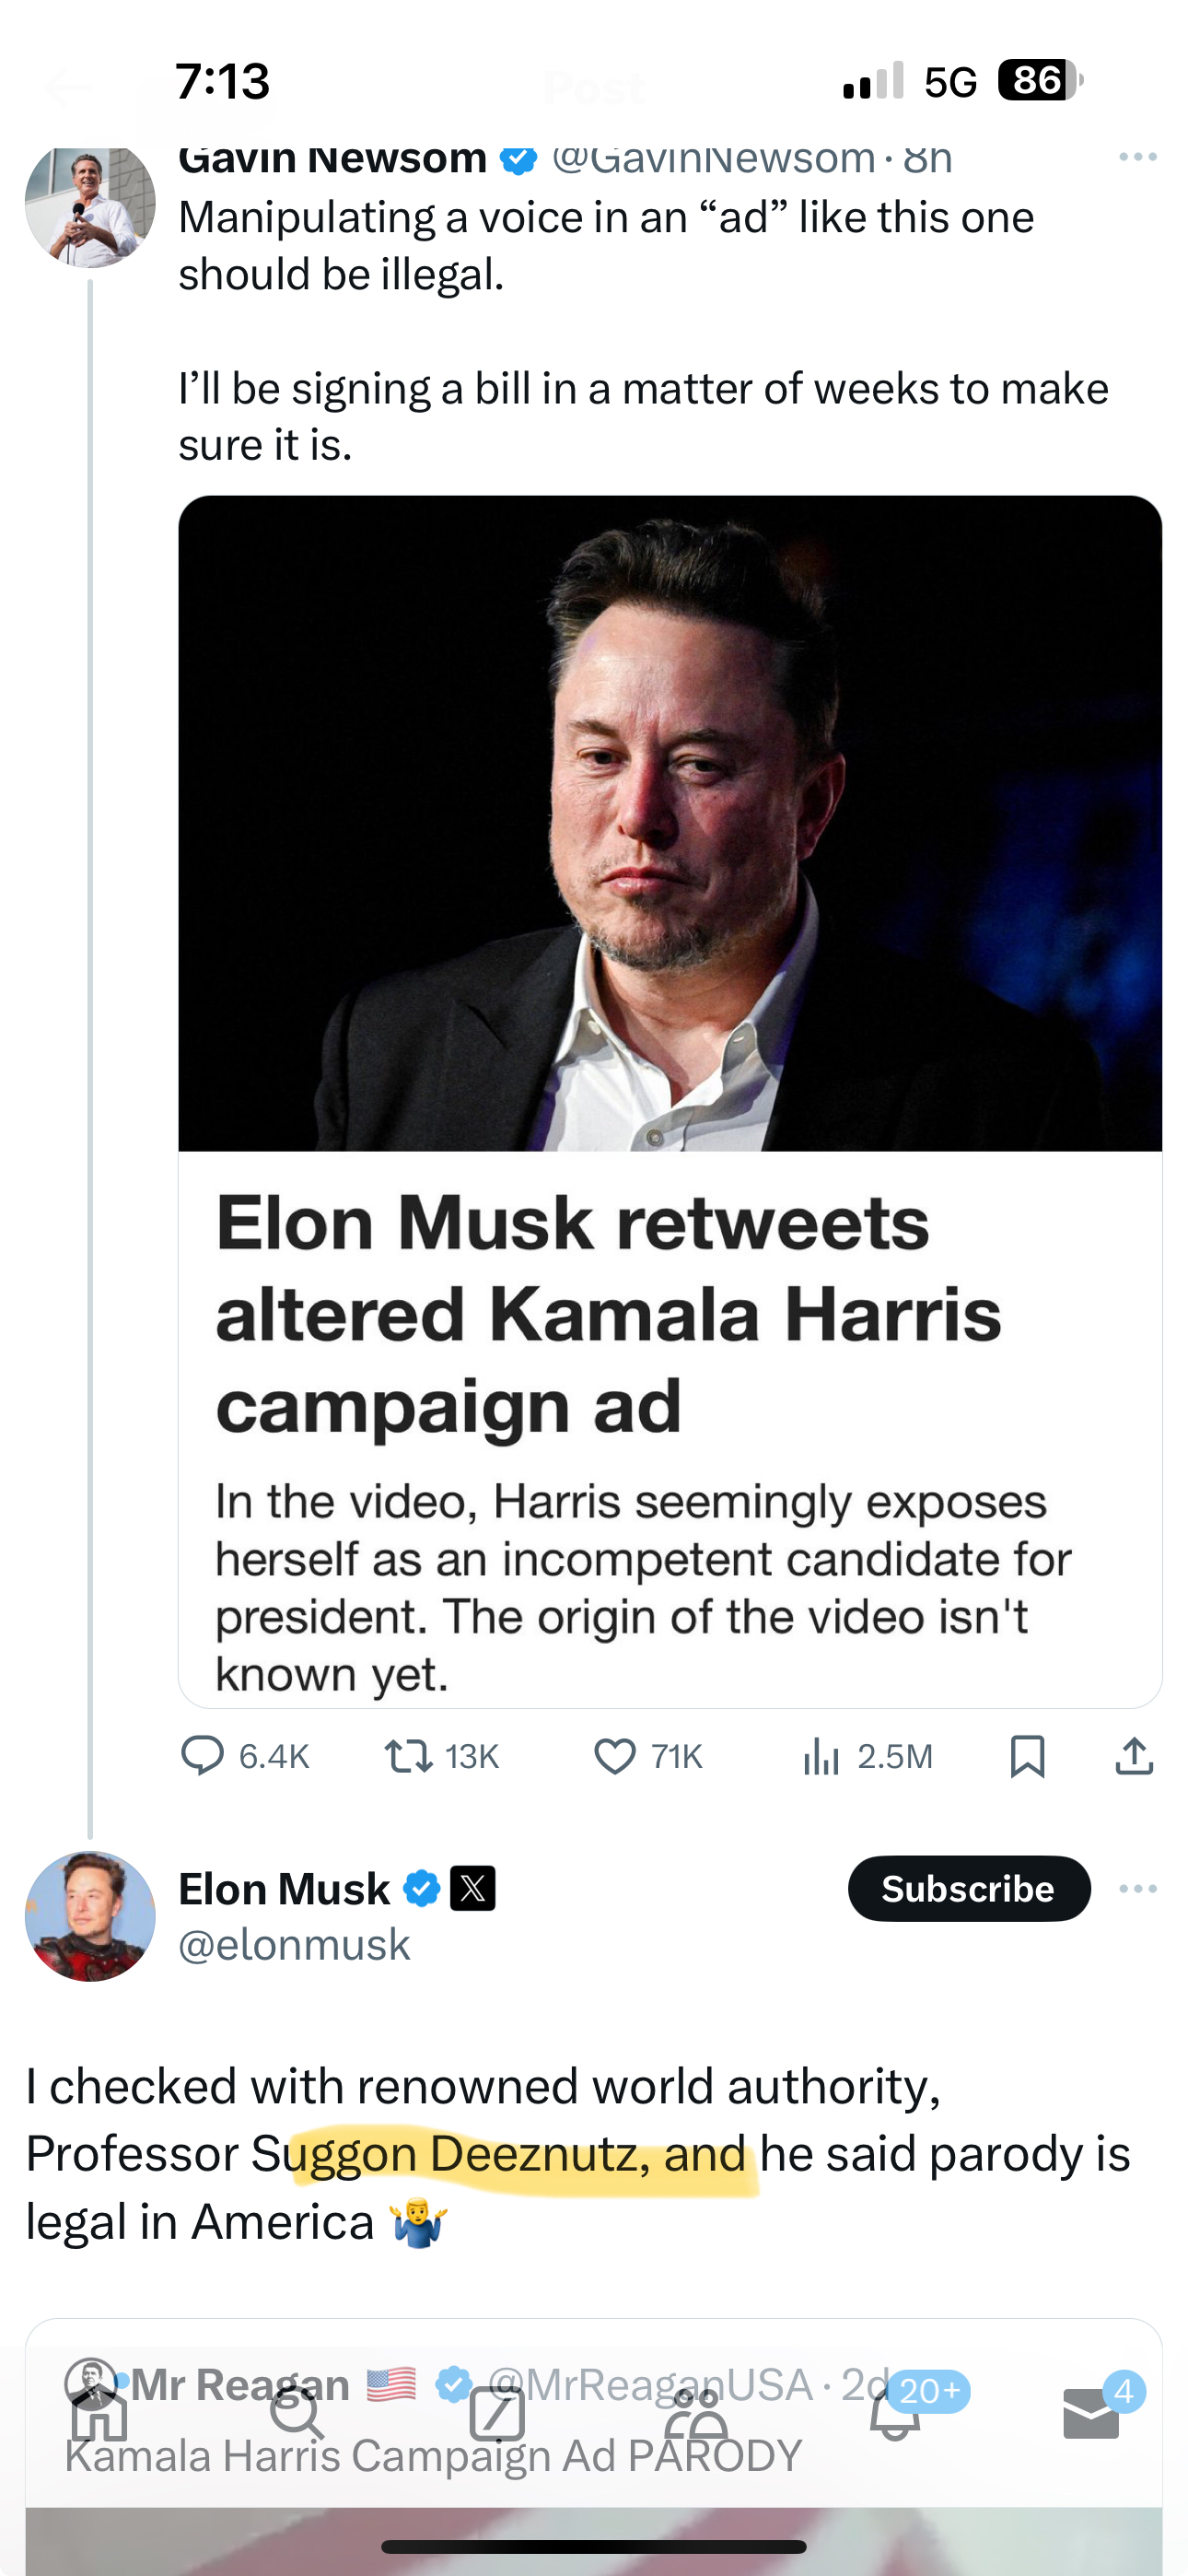Image resolution: width=1188 pixels, height=2576 pixels.
Task: Tap the reply icon on Newsom's post
Action: pyautogui.click(x=202, y=1756)
